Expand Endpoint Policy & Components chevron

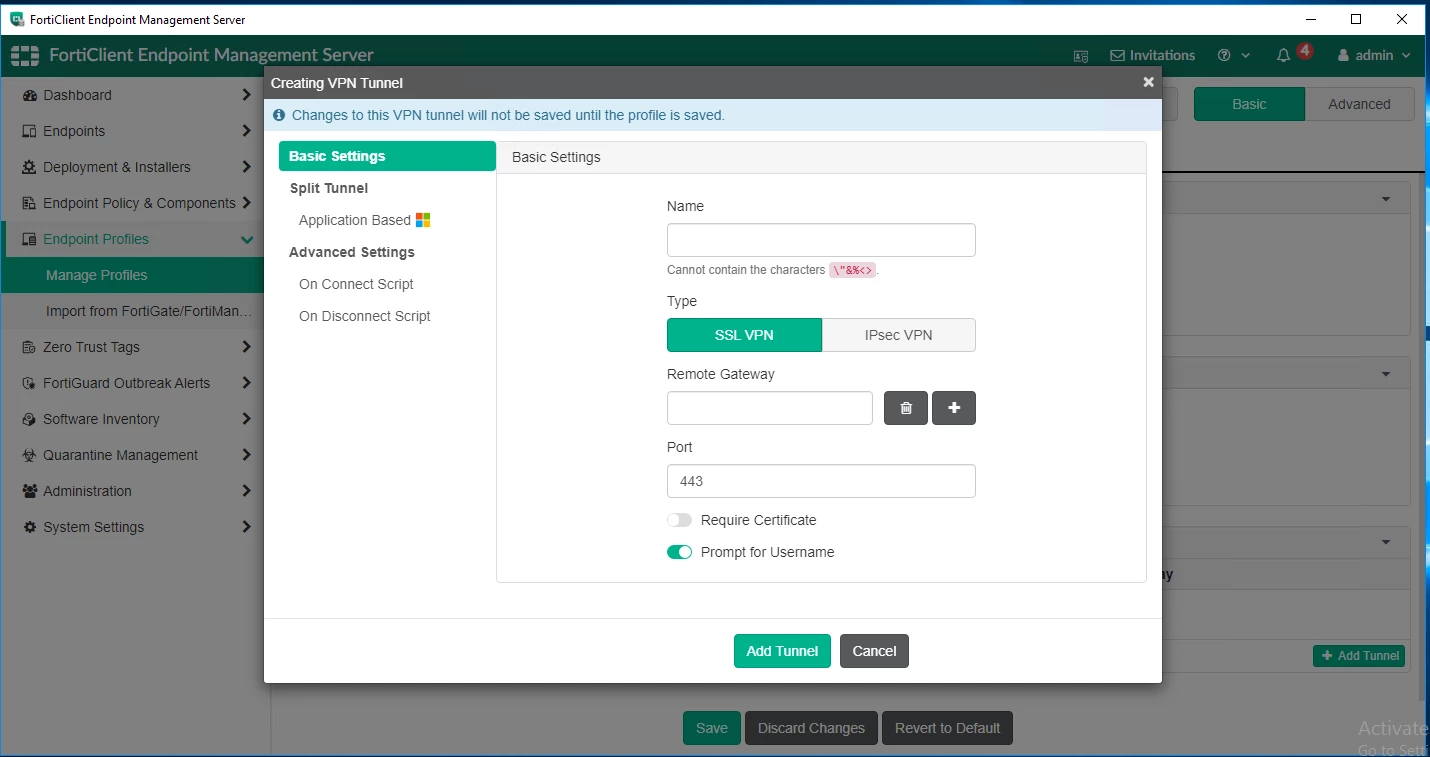[247, 203]
